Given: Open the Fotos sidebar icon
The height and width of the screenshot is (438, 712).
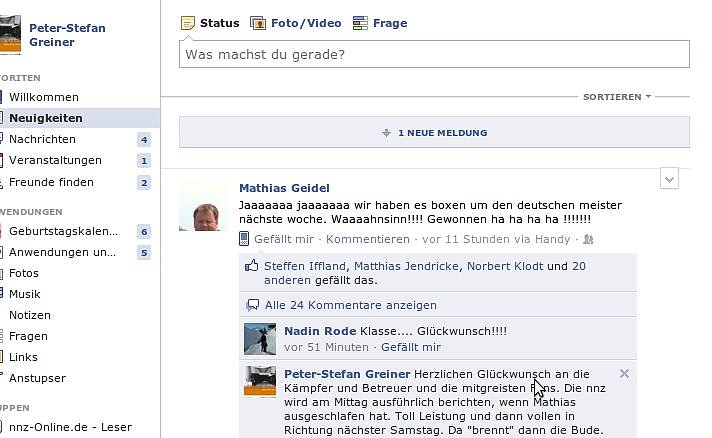Looking at the screenshot, I should click(x=3, y=273).
